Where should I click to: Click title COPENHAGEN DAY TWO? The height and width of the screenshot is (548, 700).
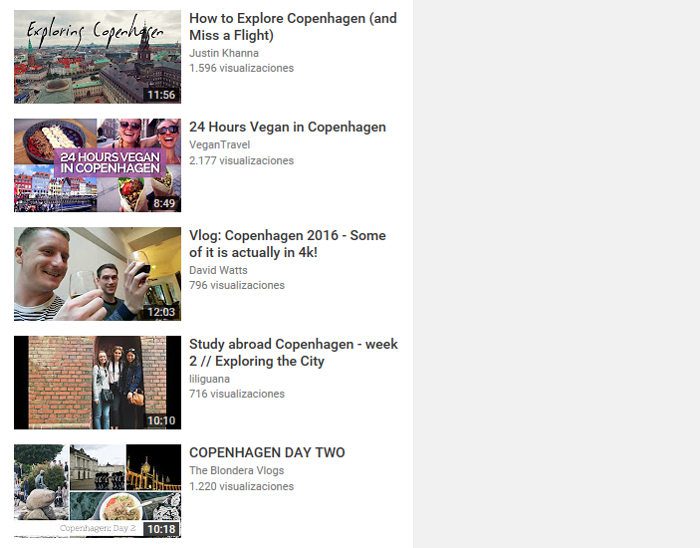[x=267, y=453]
